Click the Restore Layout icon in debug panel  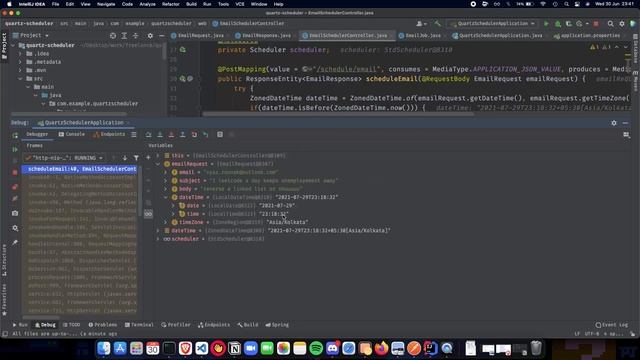click(x=627, y=135)
